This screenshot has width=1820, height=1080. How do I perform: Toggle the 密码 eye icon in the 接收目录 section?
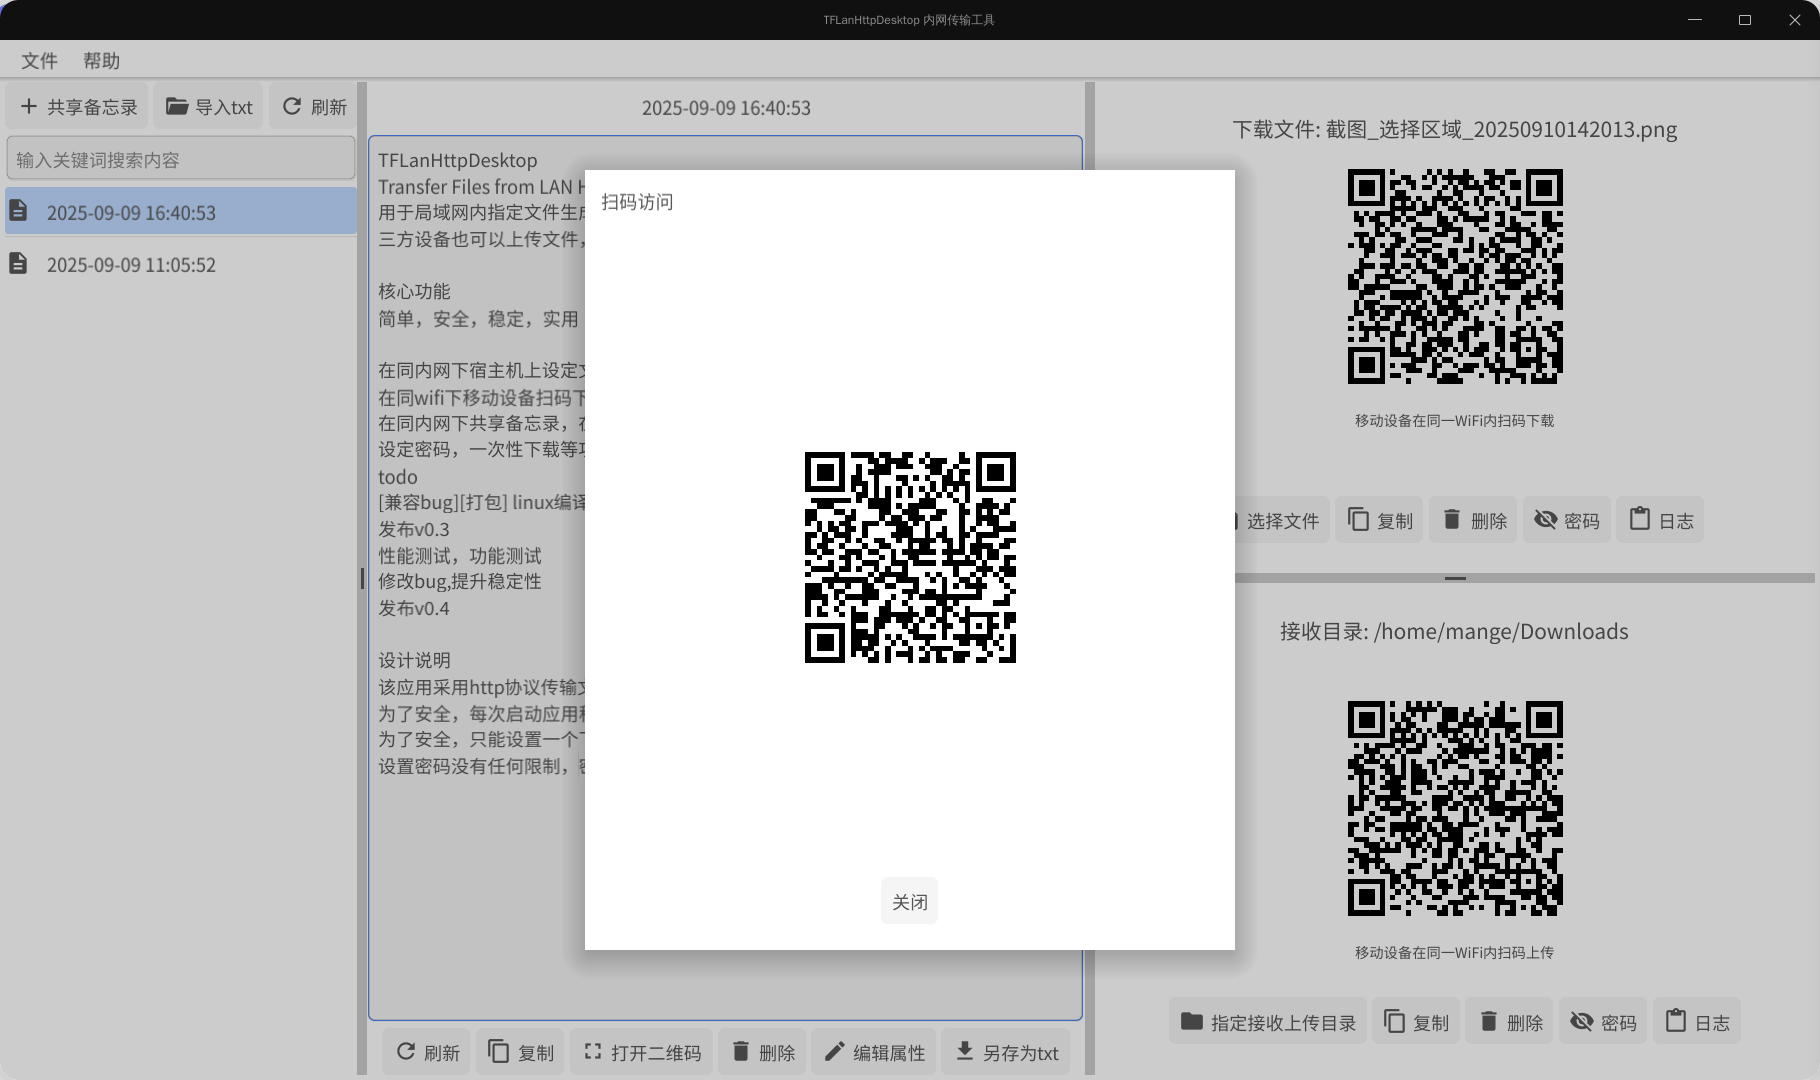click(x=1582, y=1021)
